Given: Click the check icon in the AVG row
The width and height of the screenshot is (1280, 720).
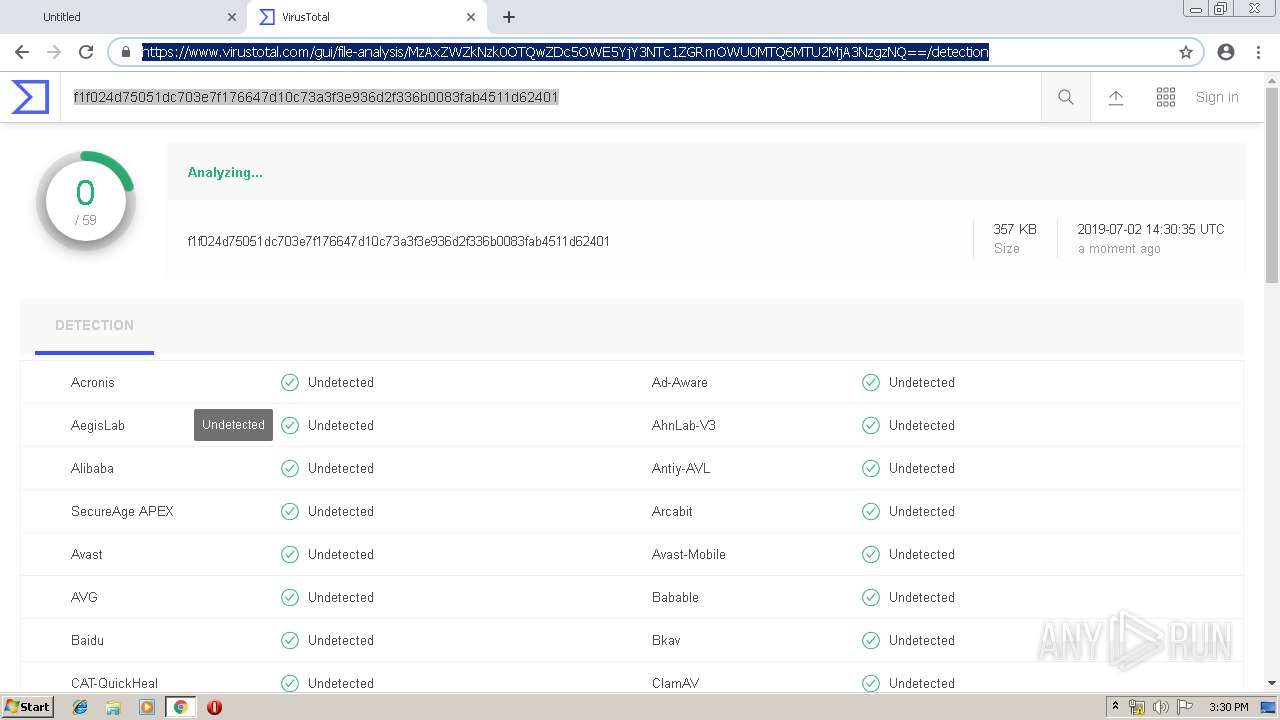Looking at the screenshot, I should 290,597.
